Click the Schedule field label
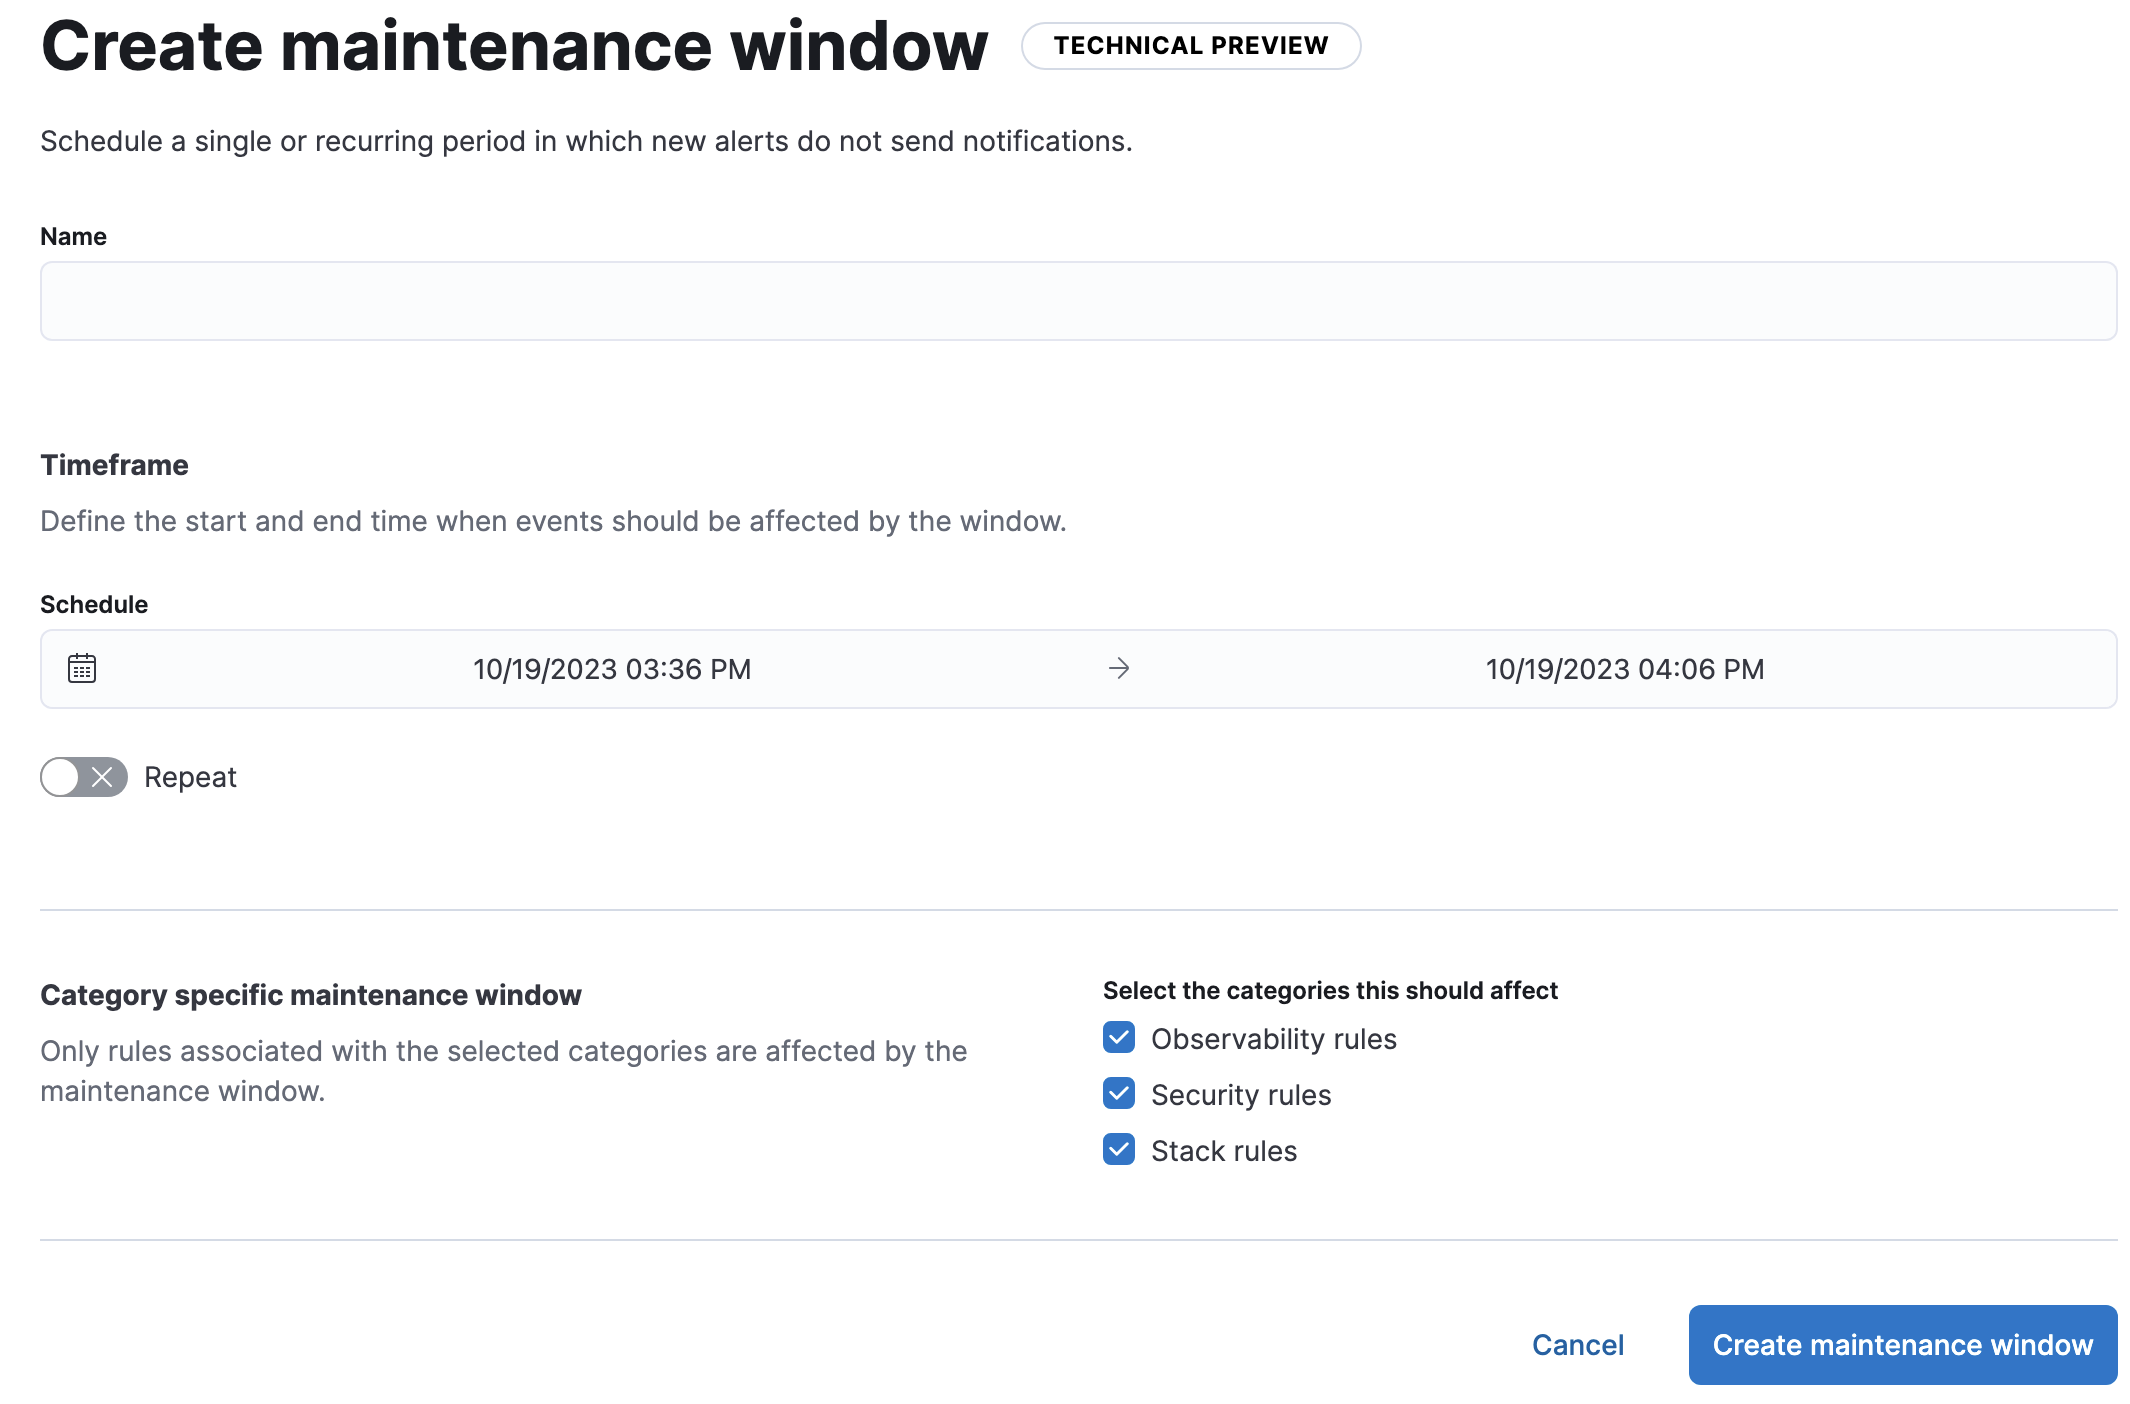Screen dimensions: 2130x1404 point(94,604)
